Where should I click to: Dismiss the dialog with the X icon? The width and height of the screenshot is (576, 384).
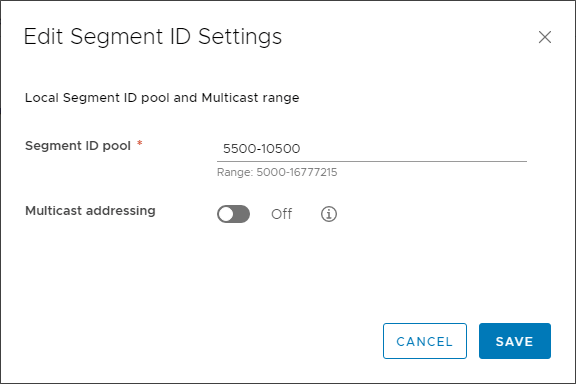coord(545,37)
